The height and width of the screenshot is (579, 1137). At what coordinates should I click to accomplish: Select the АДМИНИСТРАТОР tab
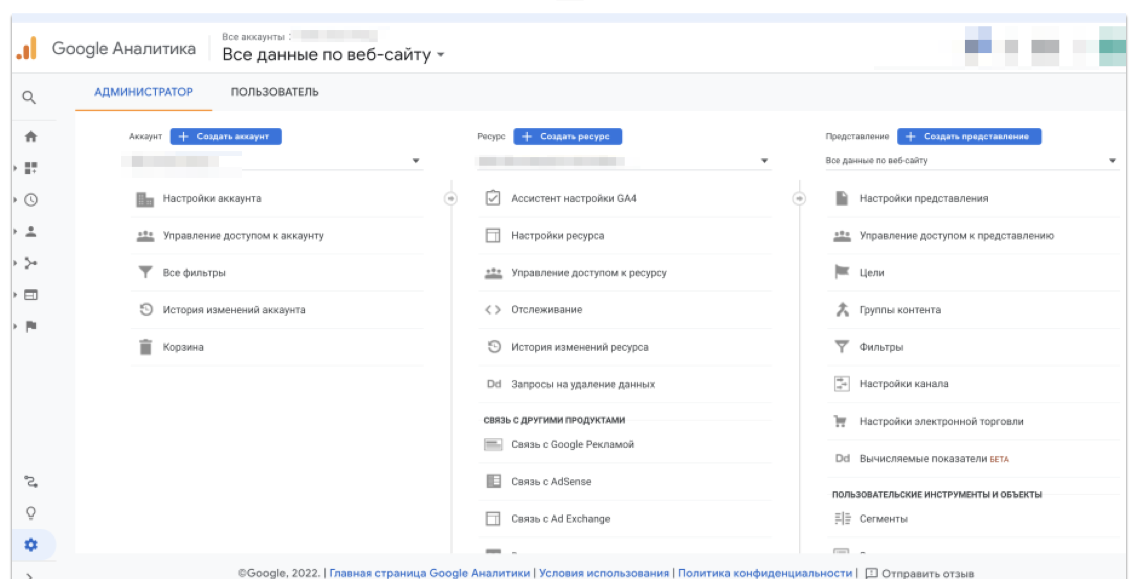point(143,92)
